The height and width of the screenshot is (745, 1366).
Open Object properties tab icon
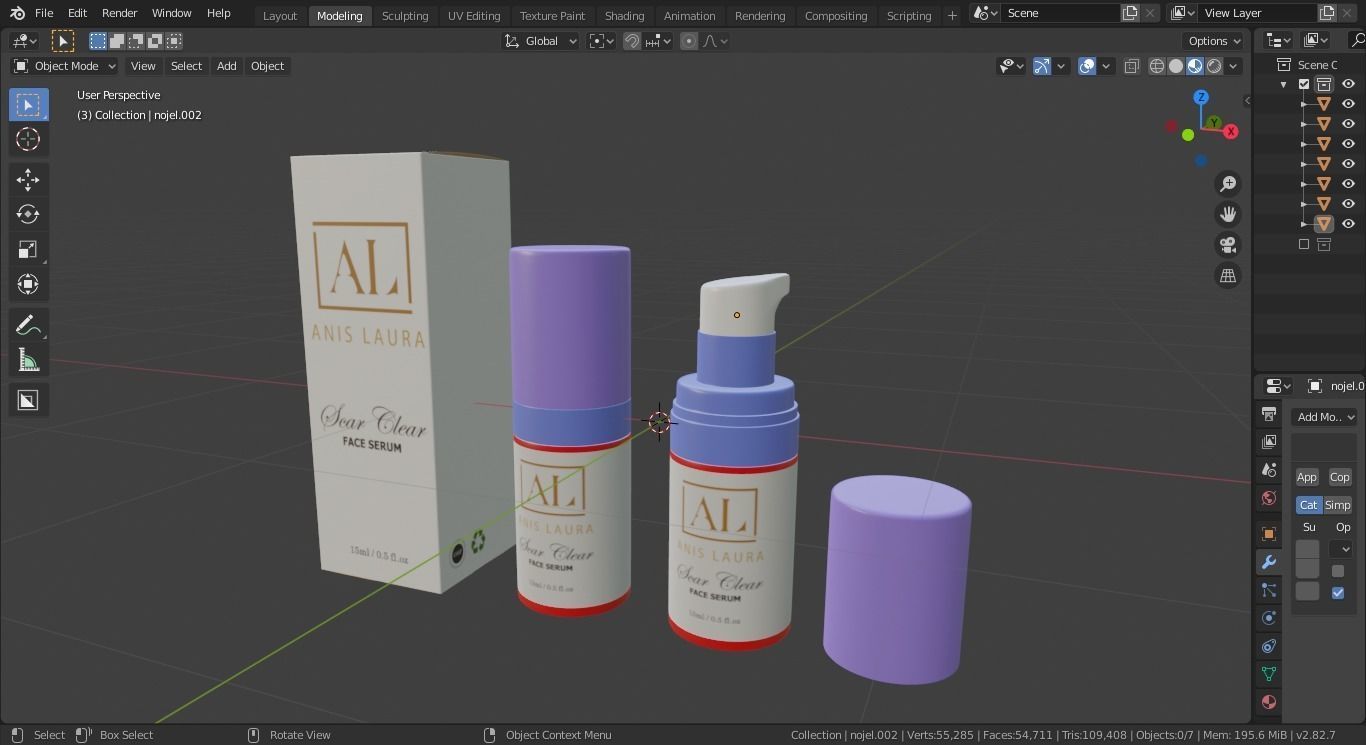[x=1269, y=534]
